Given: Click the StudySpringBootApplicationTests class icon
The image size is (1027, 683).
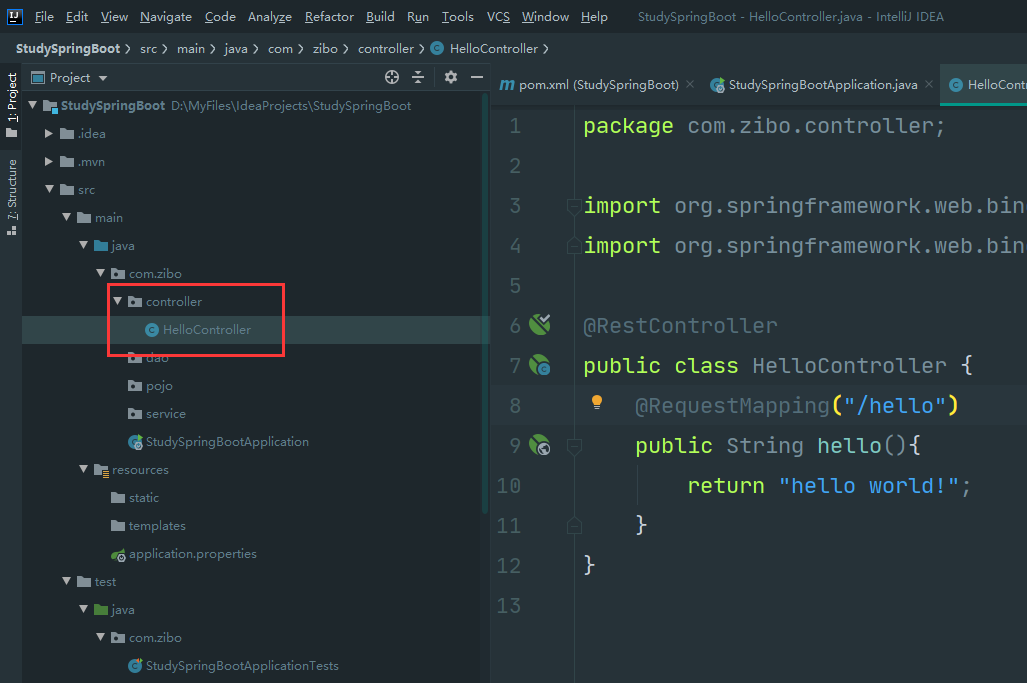Looking at the screenshot, I should (x=136, y=666).
